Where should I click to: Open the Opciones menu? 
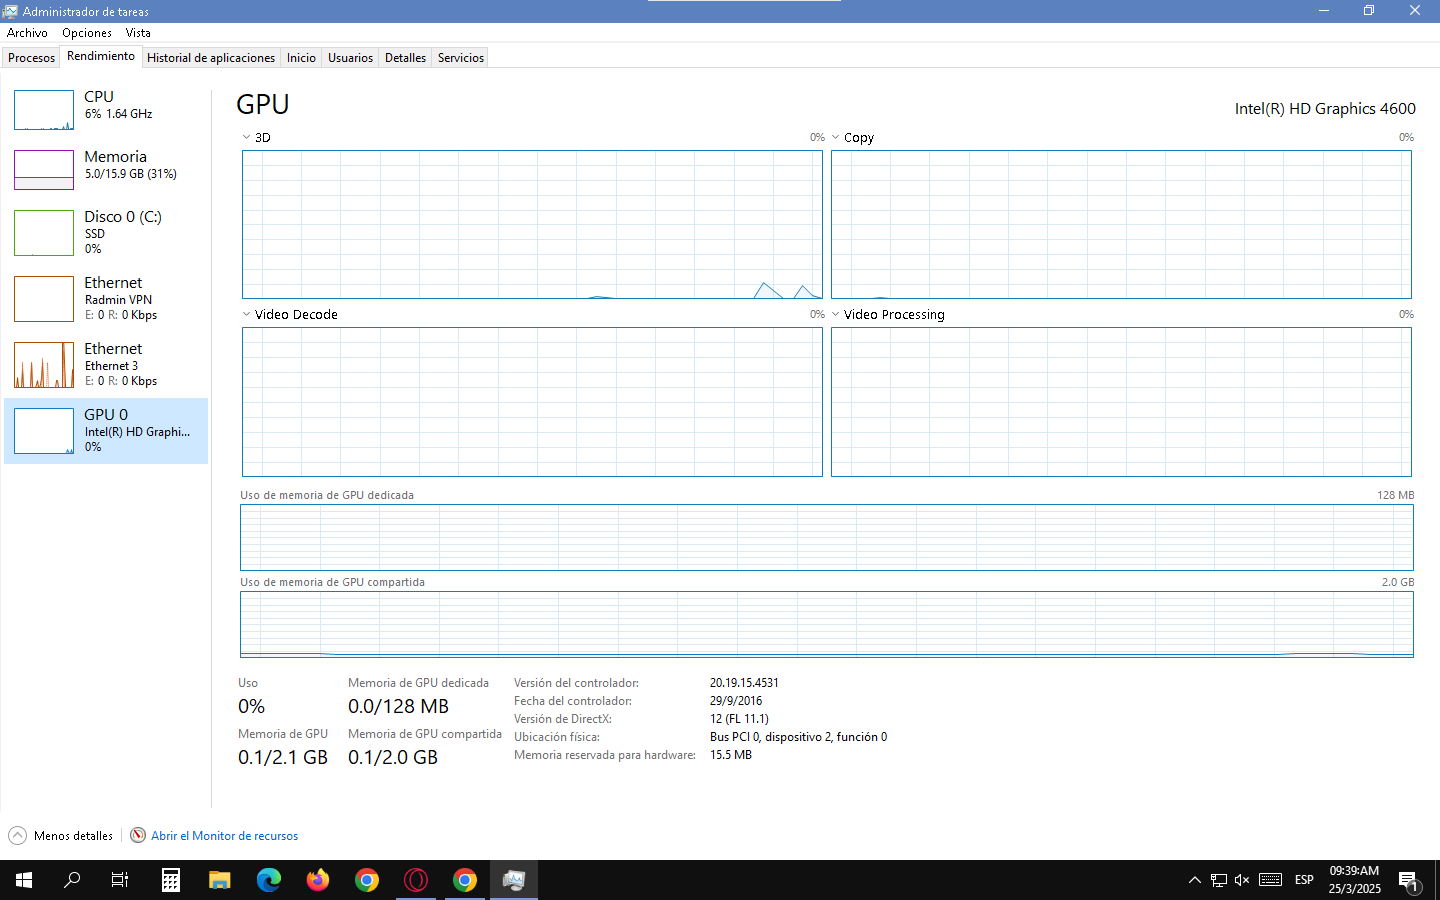point(87,33)
